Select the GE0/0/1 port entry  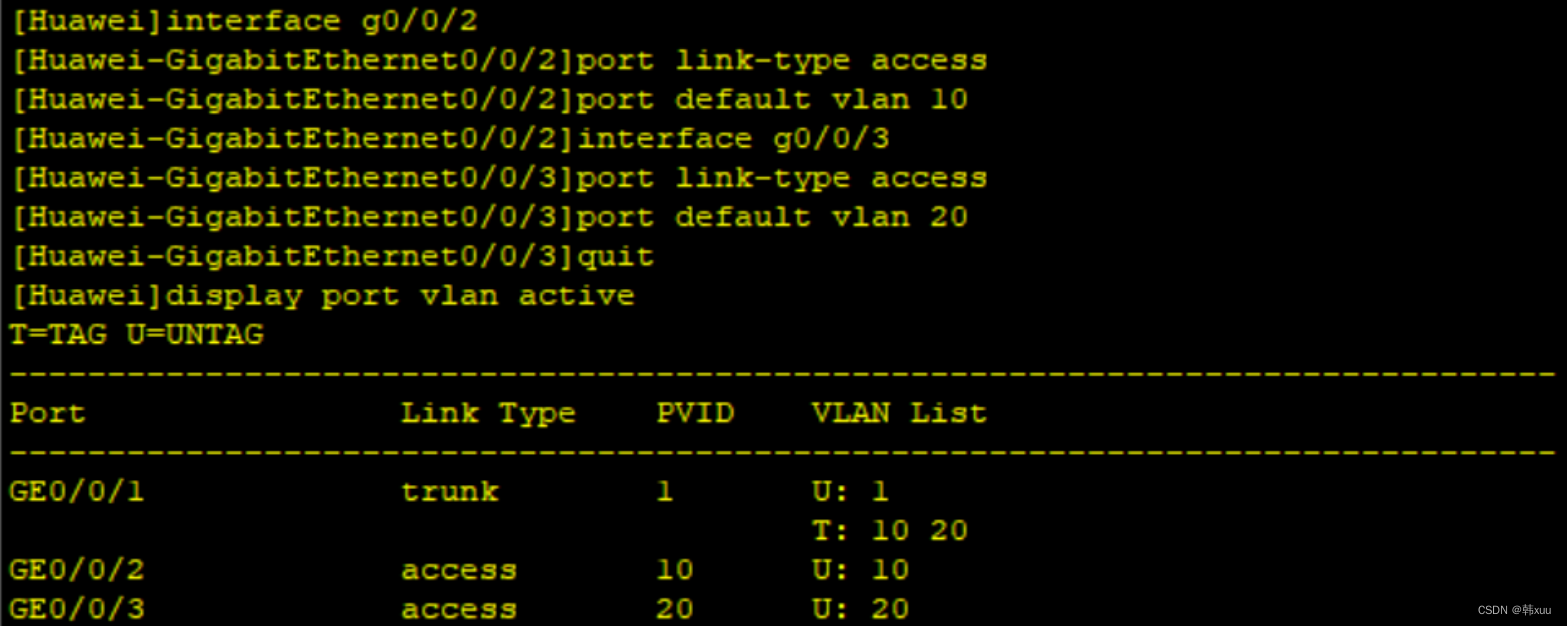coord(77,491)
